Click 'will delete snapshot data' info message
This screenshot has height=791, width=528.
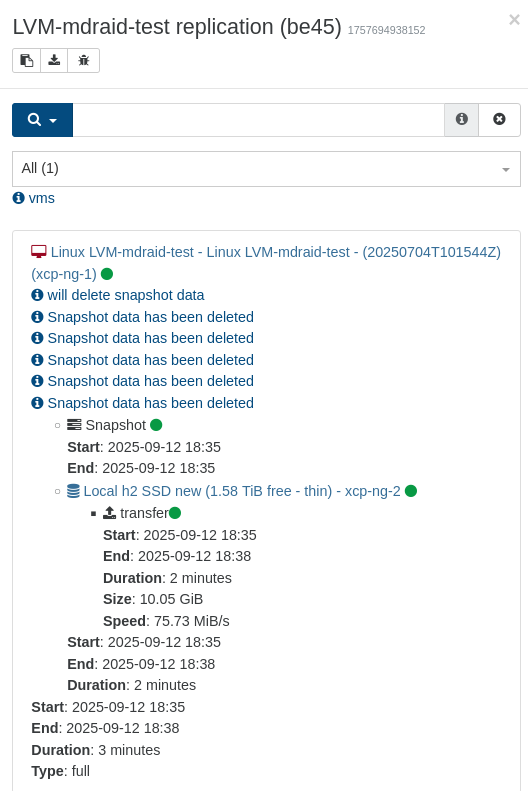tap(126, 295)
